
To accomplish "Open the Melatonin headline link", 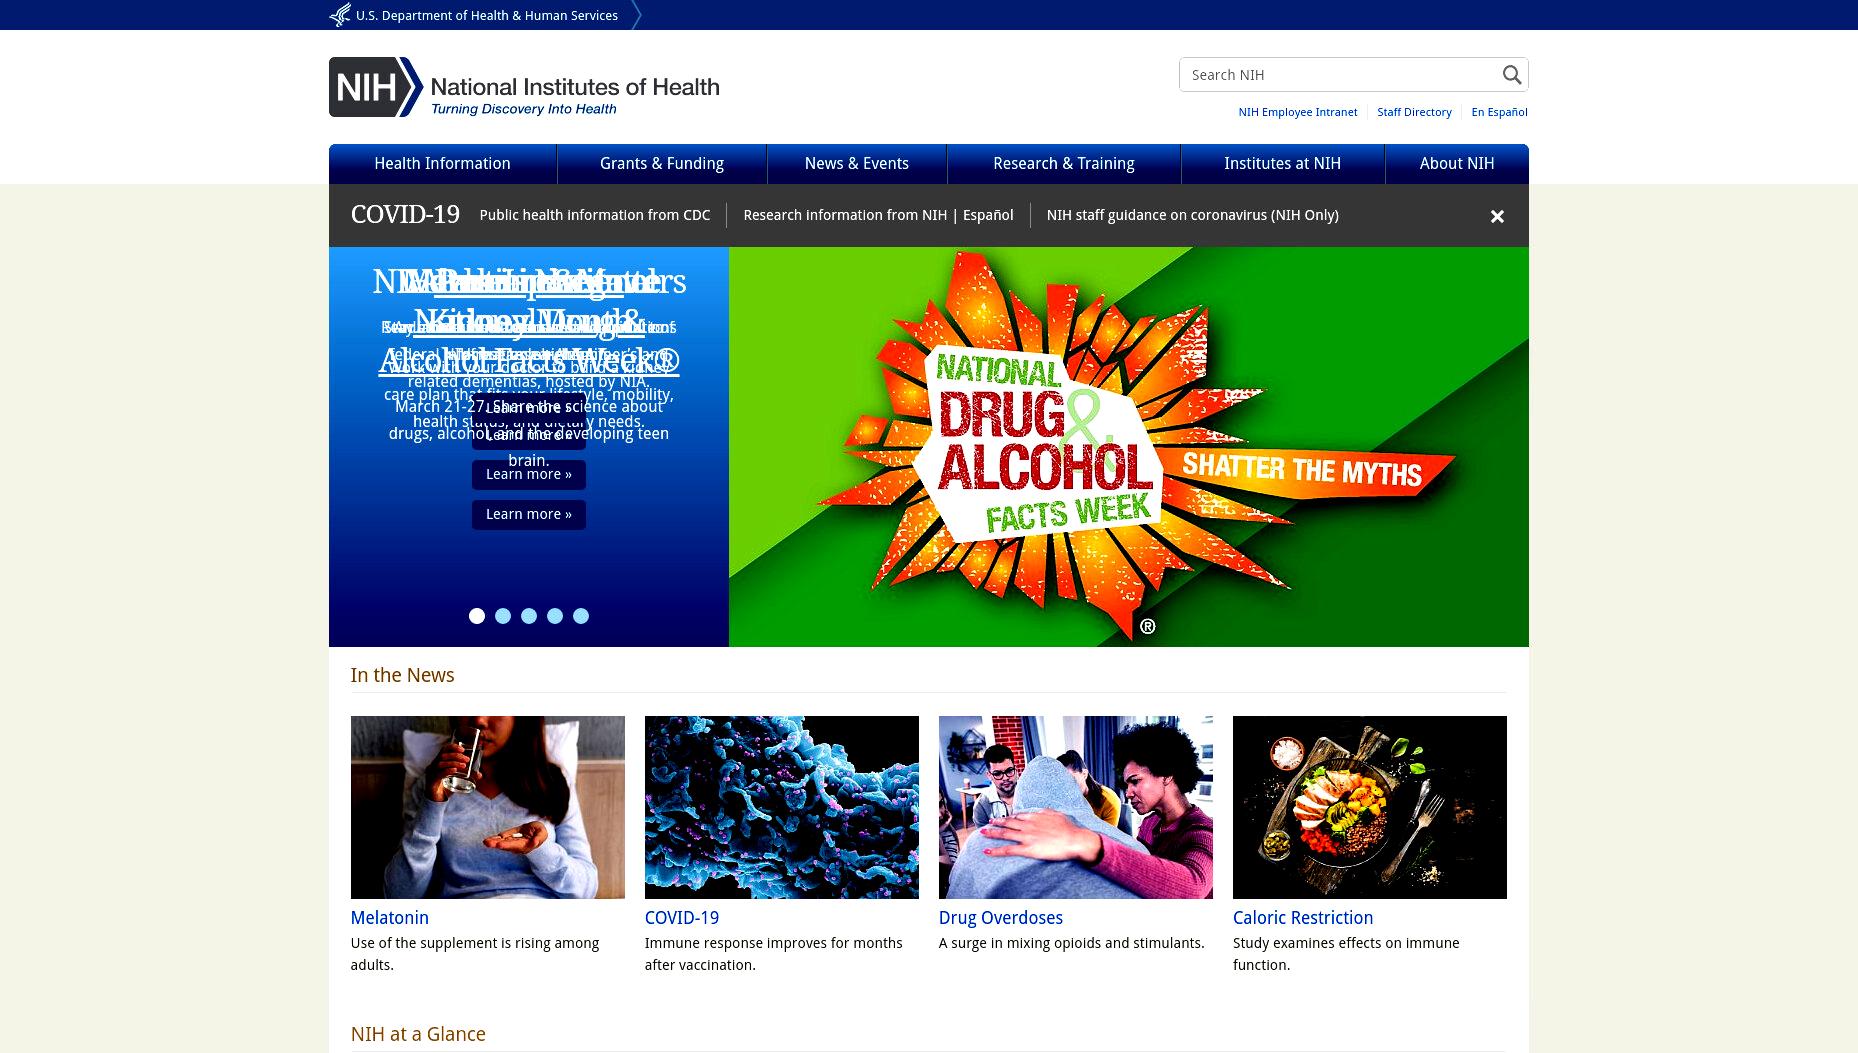I will point(390,918).
